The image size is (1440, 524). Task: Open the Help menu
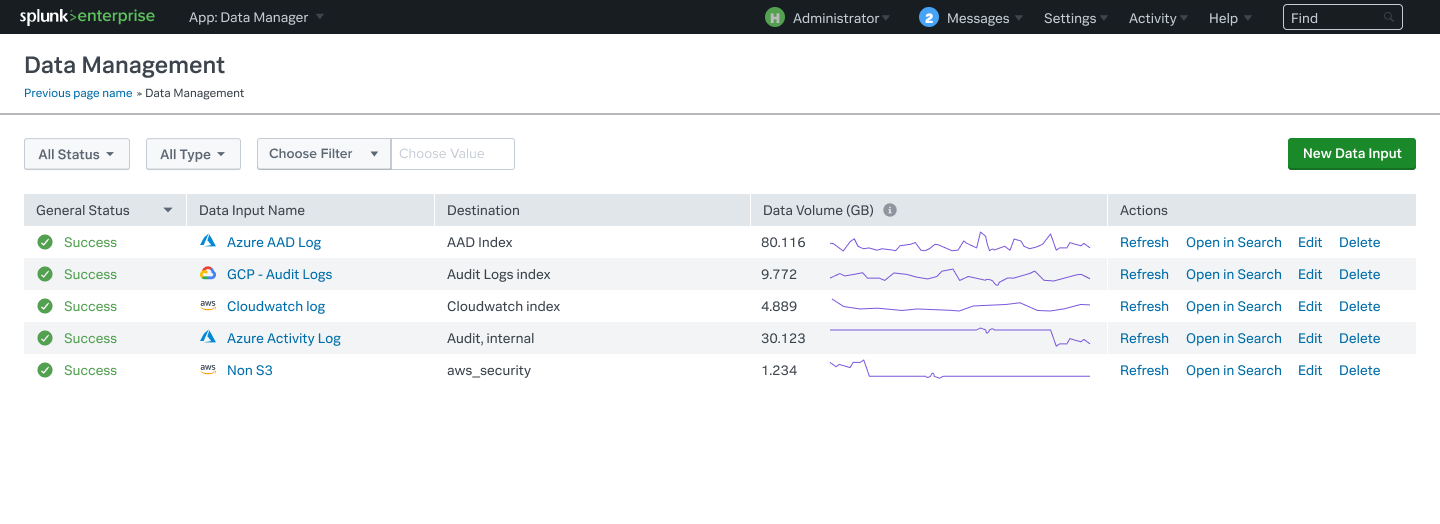[1230, 18]
